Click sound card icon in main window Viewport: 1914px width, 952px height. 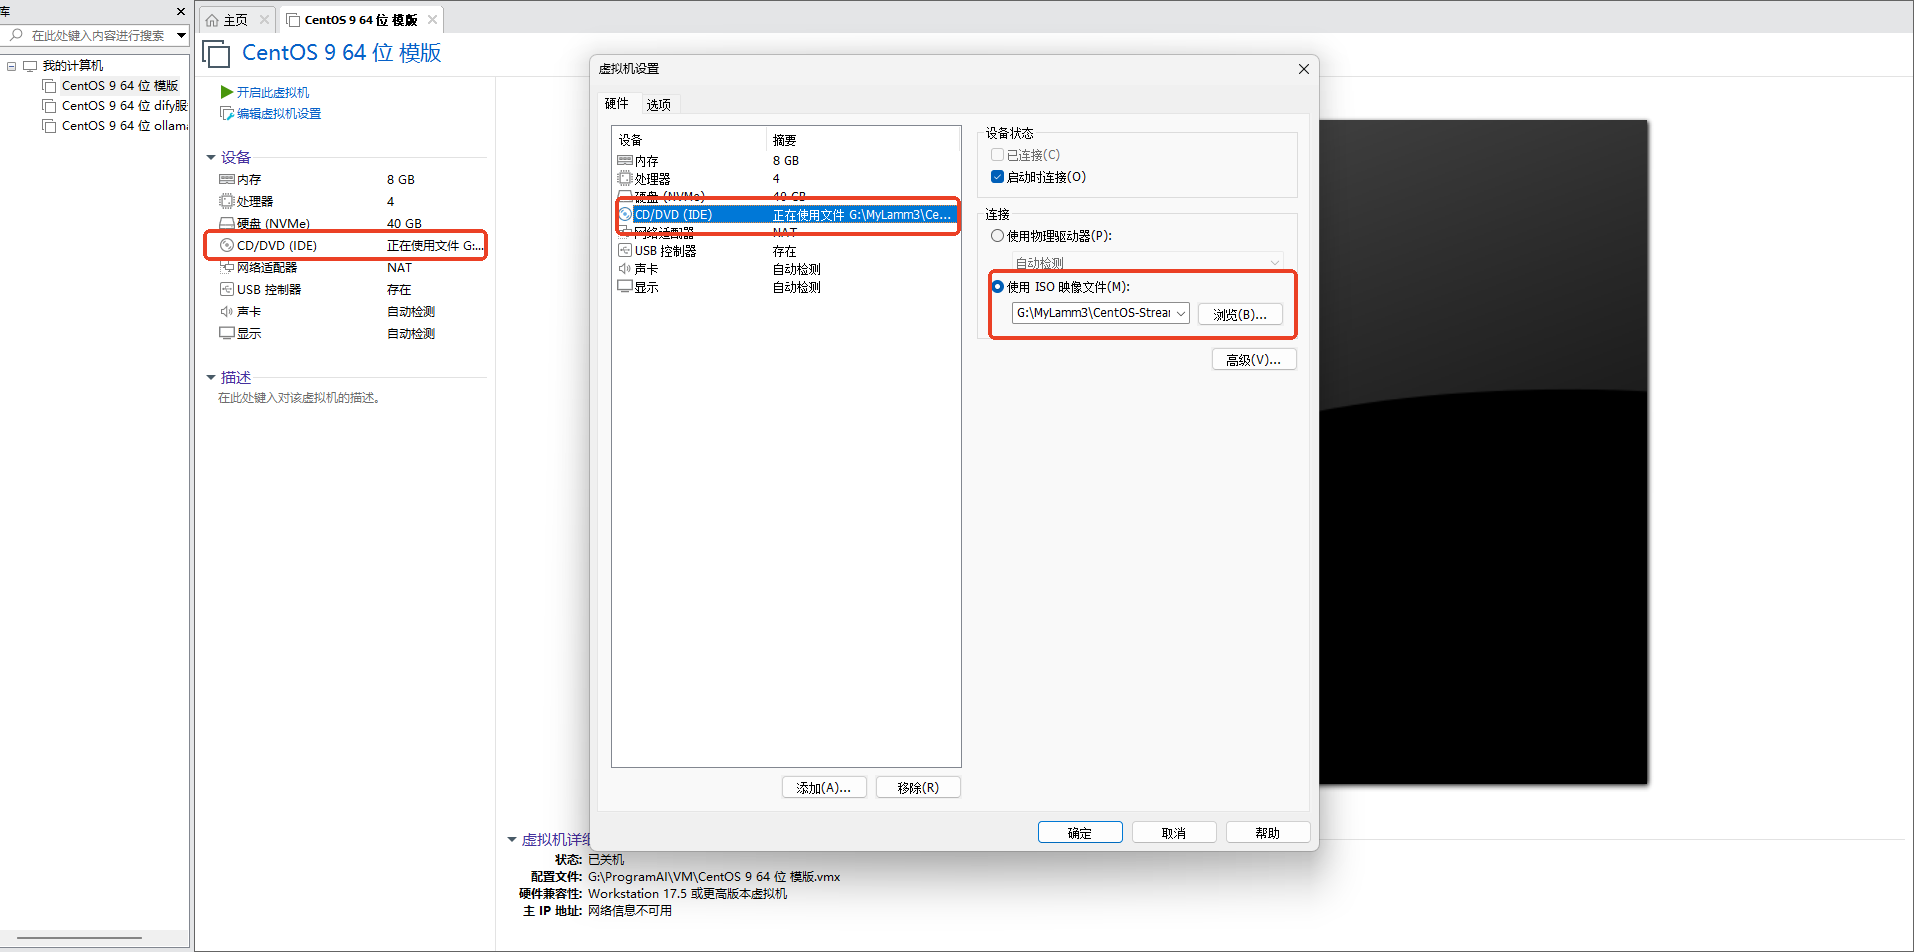(x=227, y=311)
